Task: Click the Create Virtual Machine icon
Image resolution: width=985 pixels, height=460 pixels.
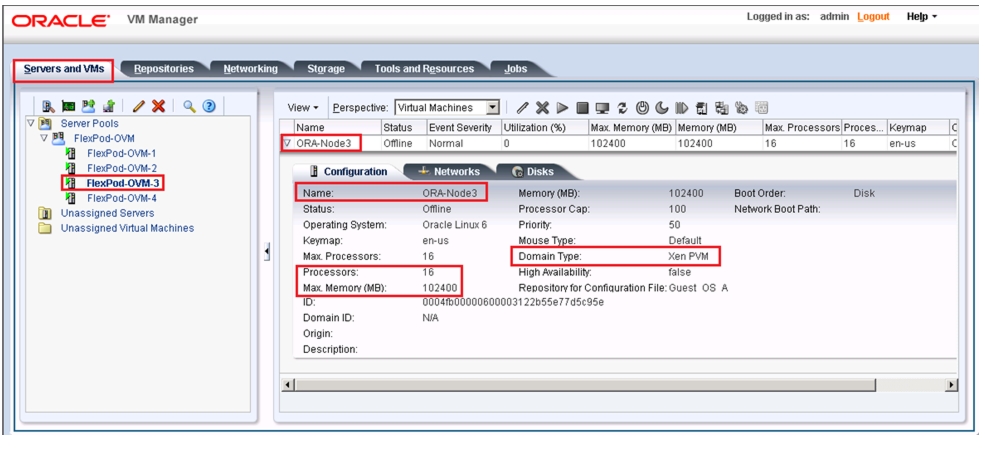Action: [109, 106]
